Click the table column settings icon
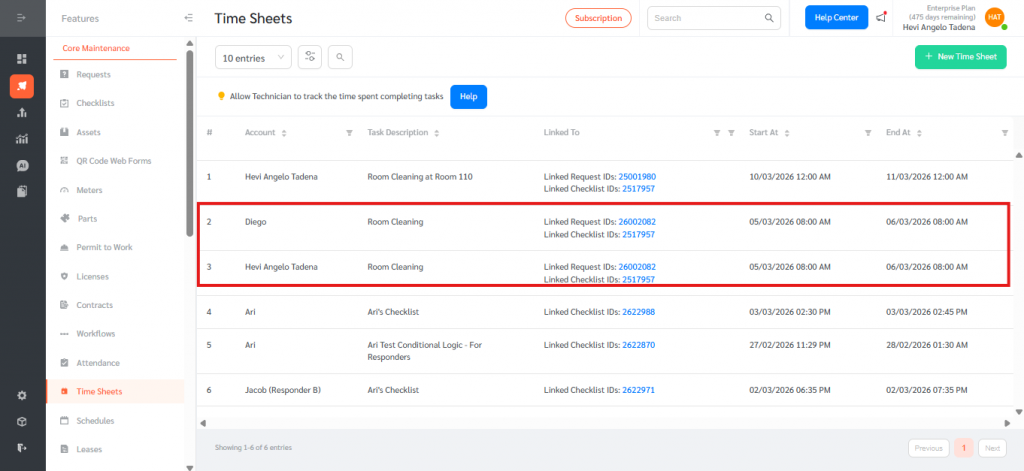Viewport: 1024px width, 471px height. pos(310,58)
